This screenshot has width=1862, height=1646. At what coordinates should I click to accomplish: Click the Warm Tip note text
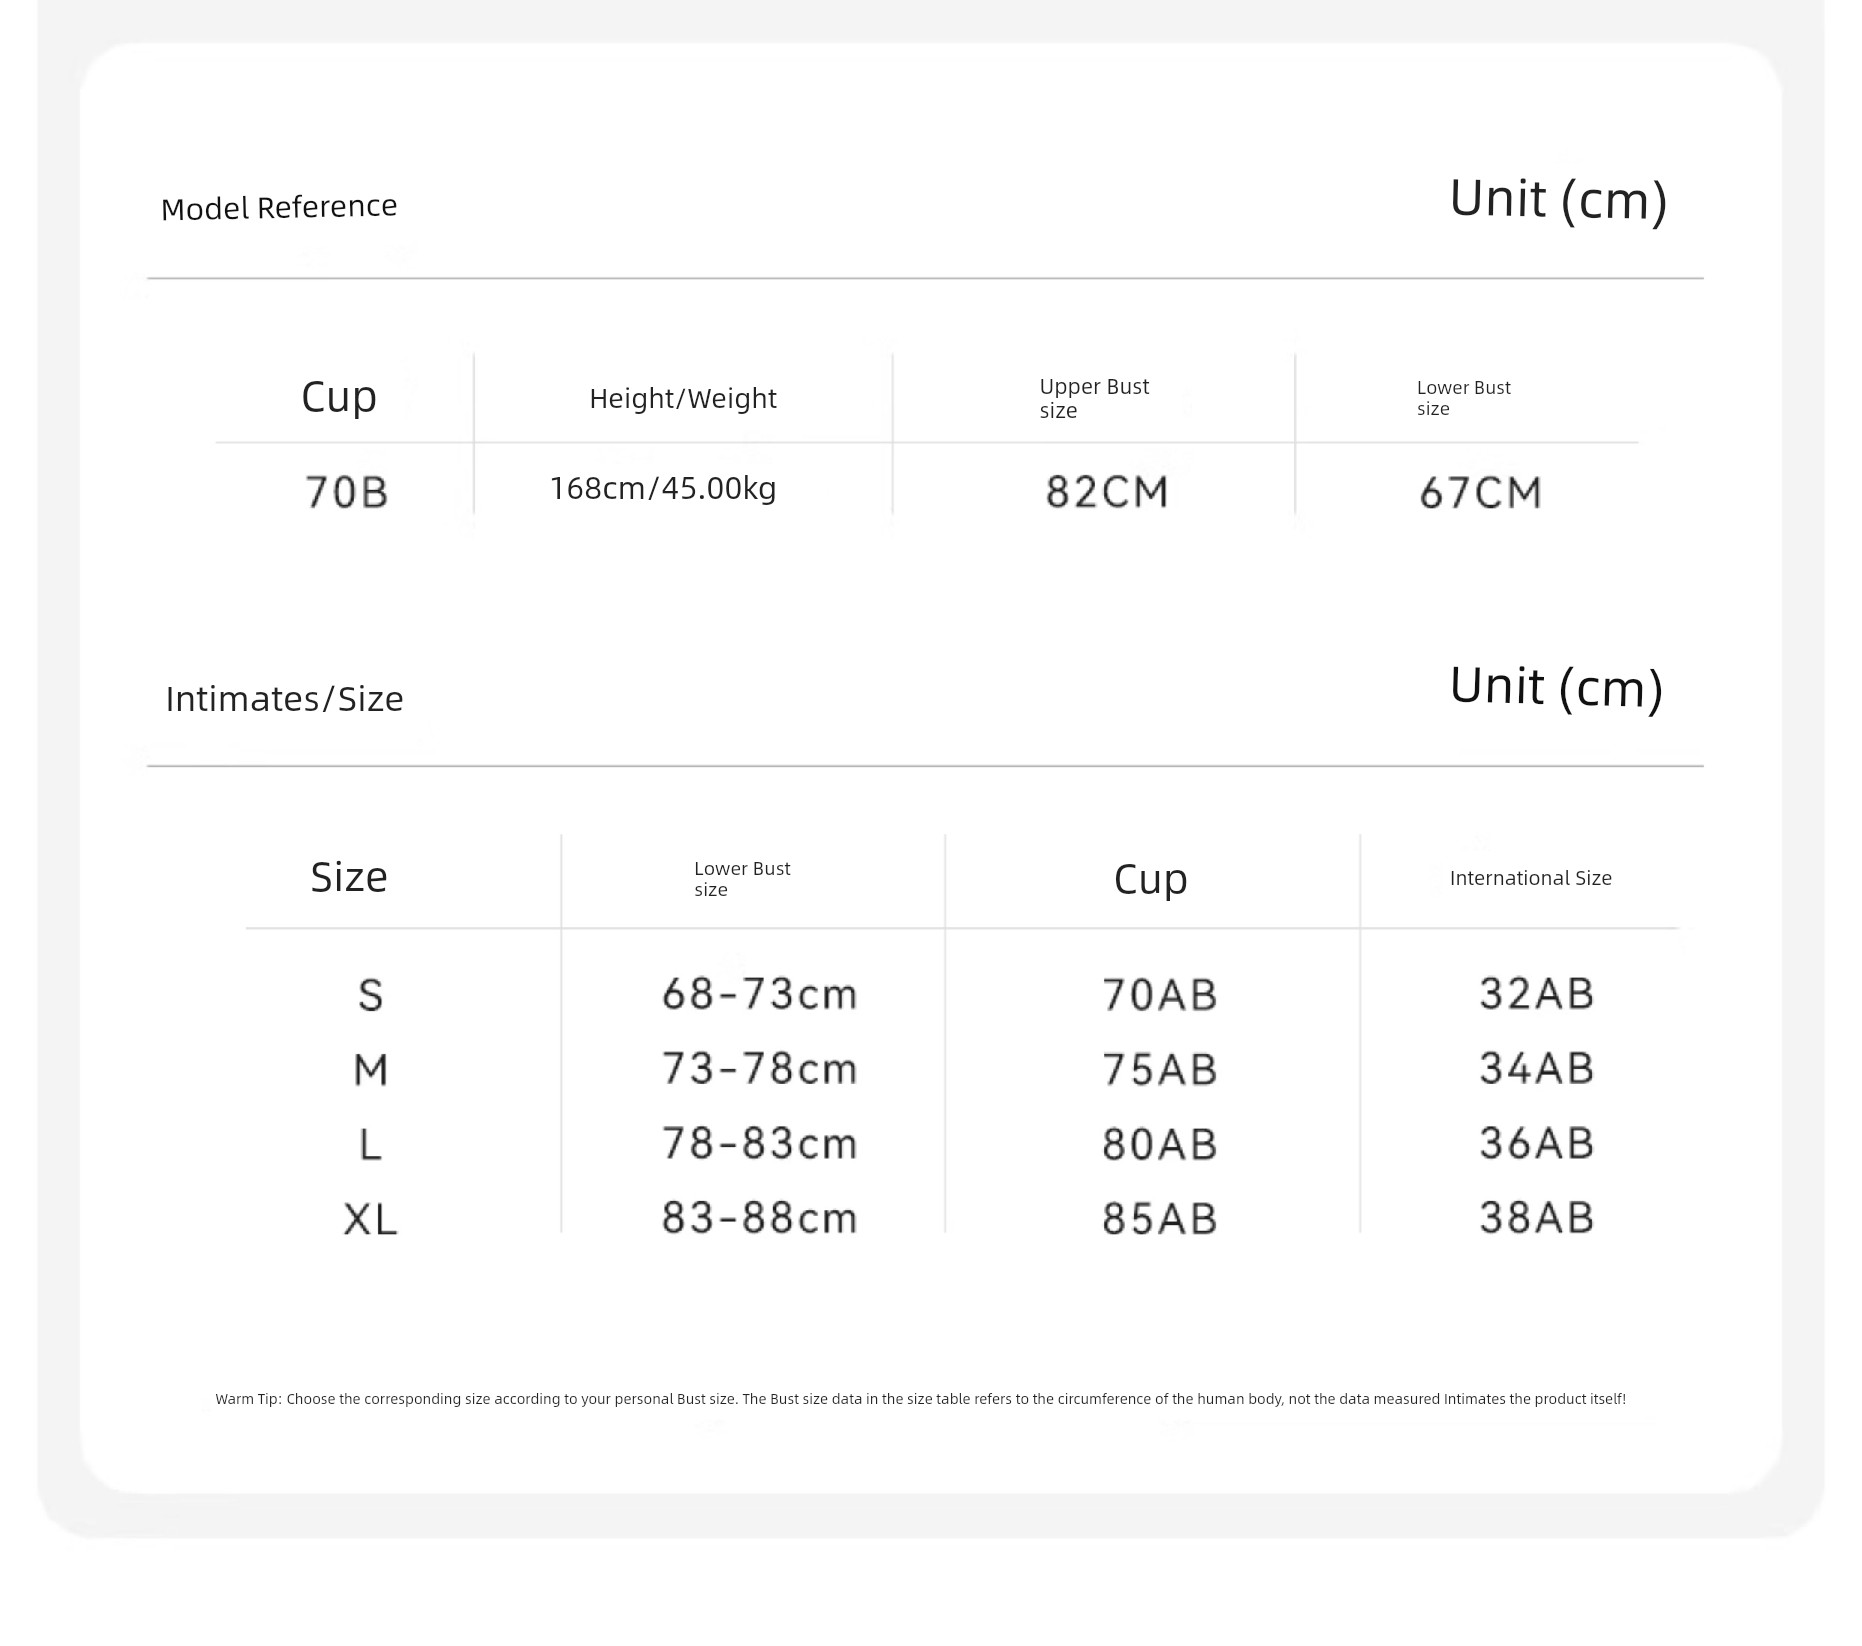(x=920, y=1399)
